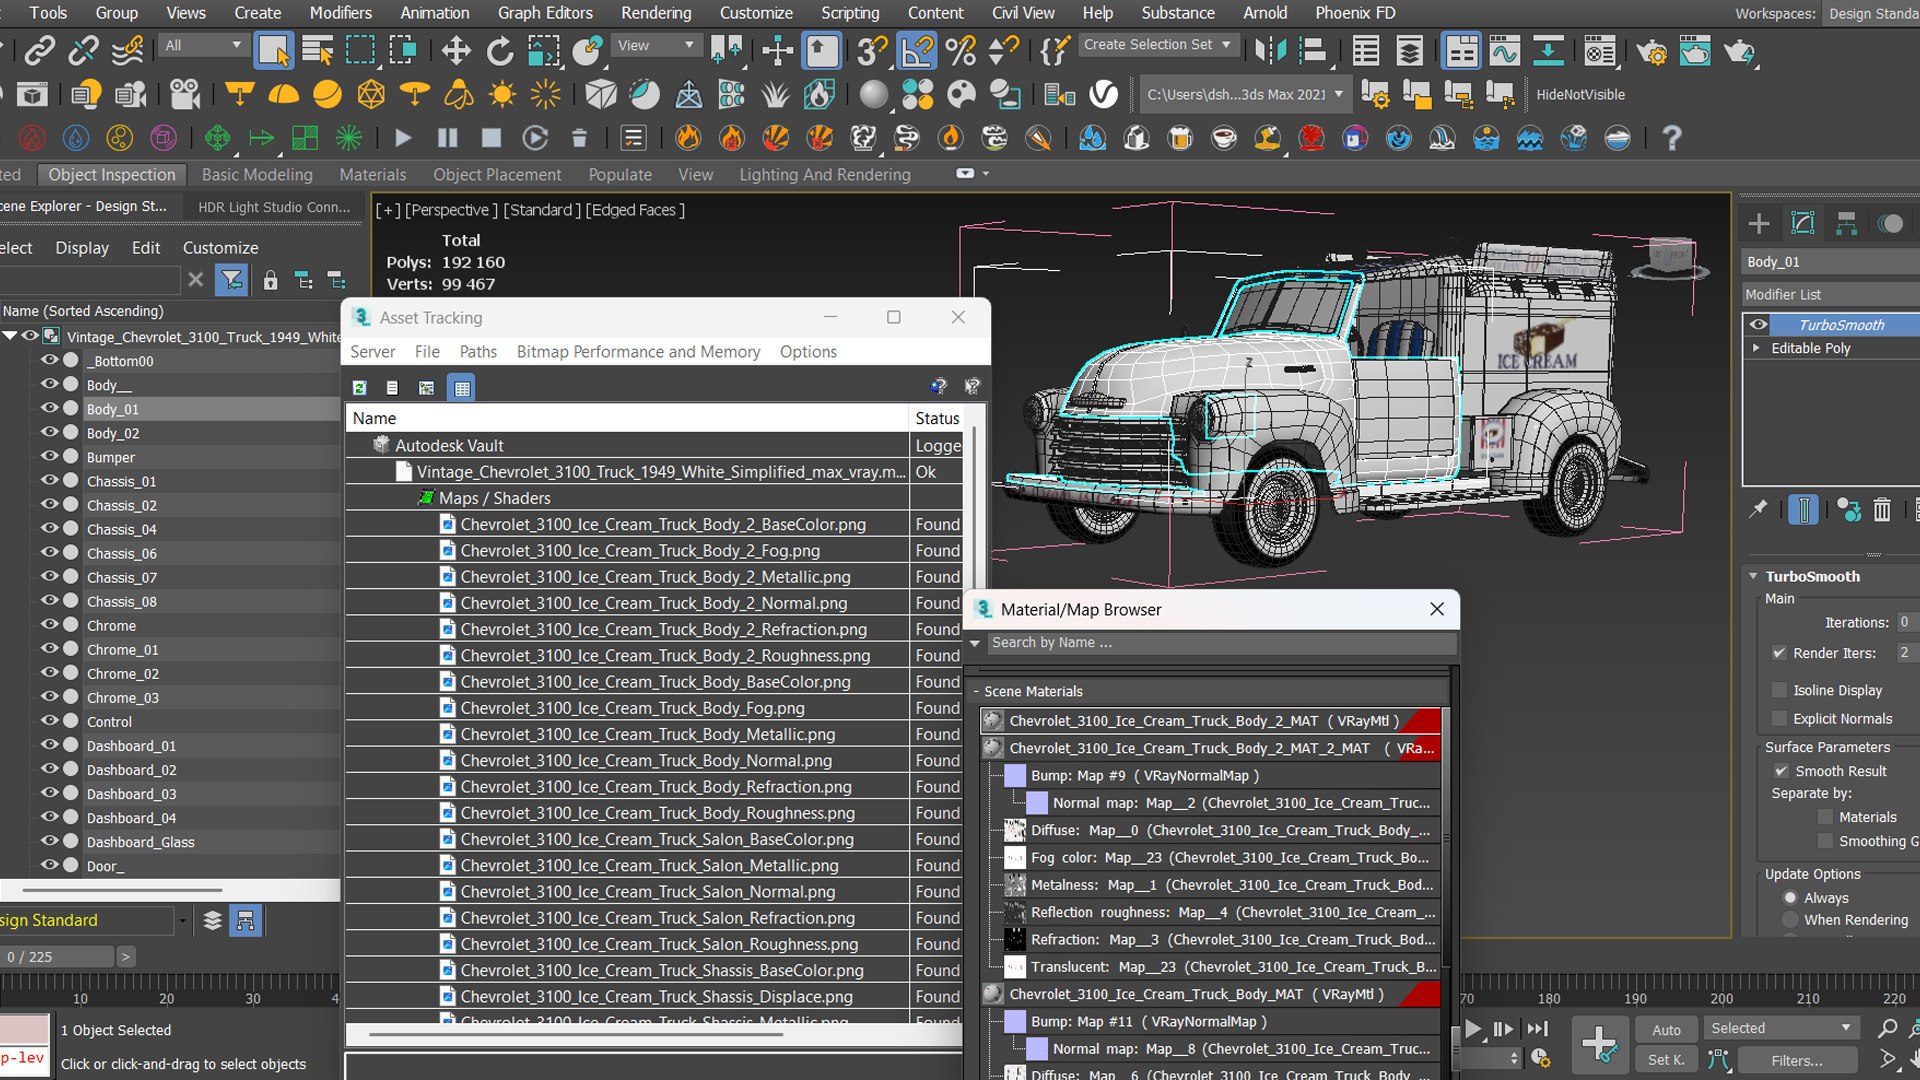Toggle the 3D Snaps button
Viewport: 1920px width, 1080px height.
point(872,50)
